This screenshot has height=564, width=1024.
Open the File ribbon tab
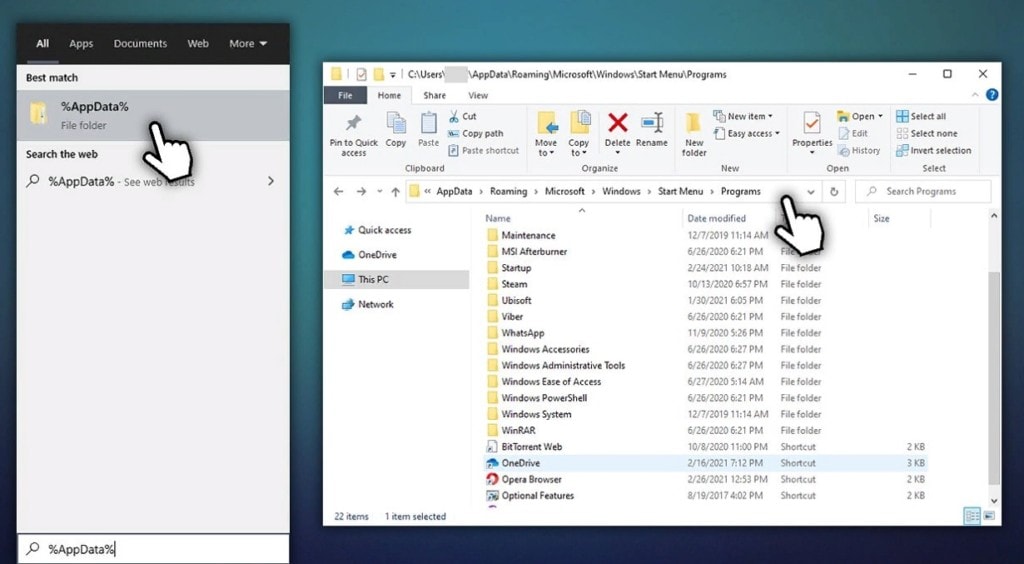(345, 95)
